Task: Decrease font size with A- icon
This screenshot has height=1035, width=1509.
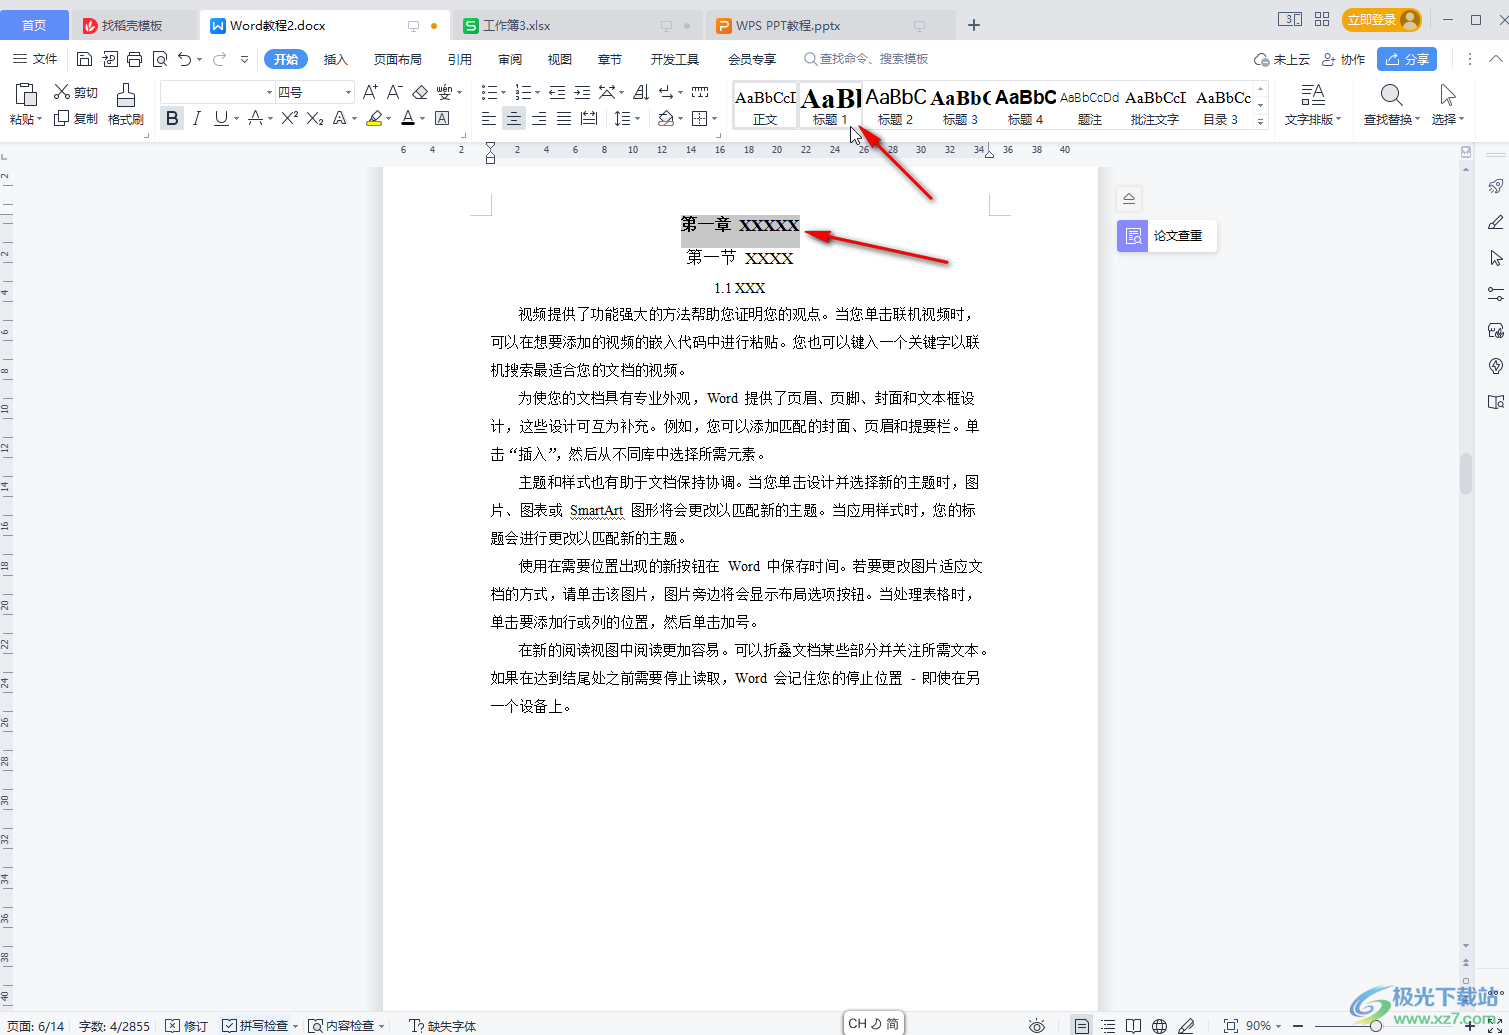Action: pos(395,92)
